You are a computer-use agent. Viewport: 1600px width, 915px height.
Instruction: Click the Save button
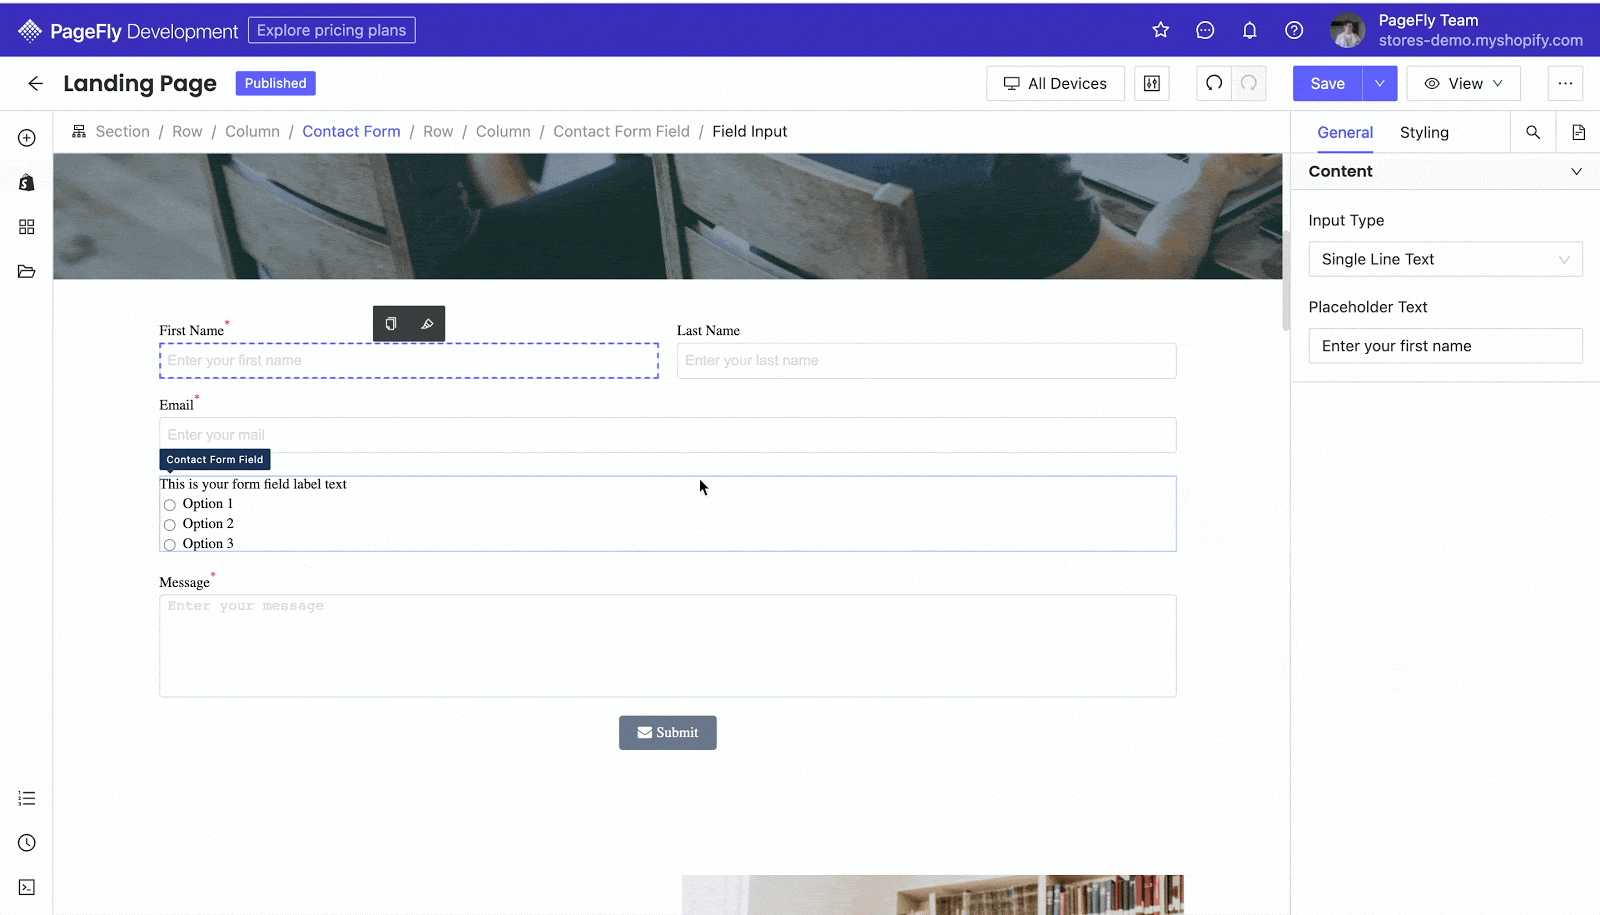coord(1327,84)
